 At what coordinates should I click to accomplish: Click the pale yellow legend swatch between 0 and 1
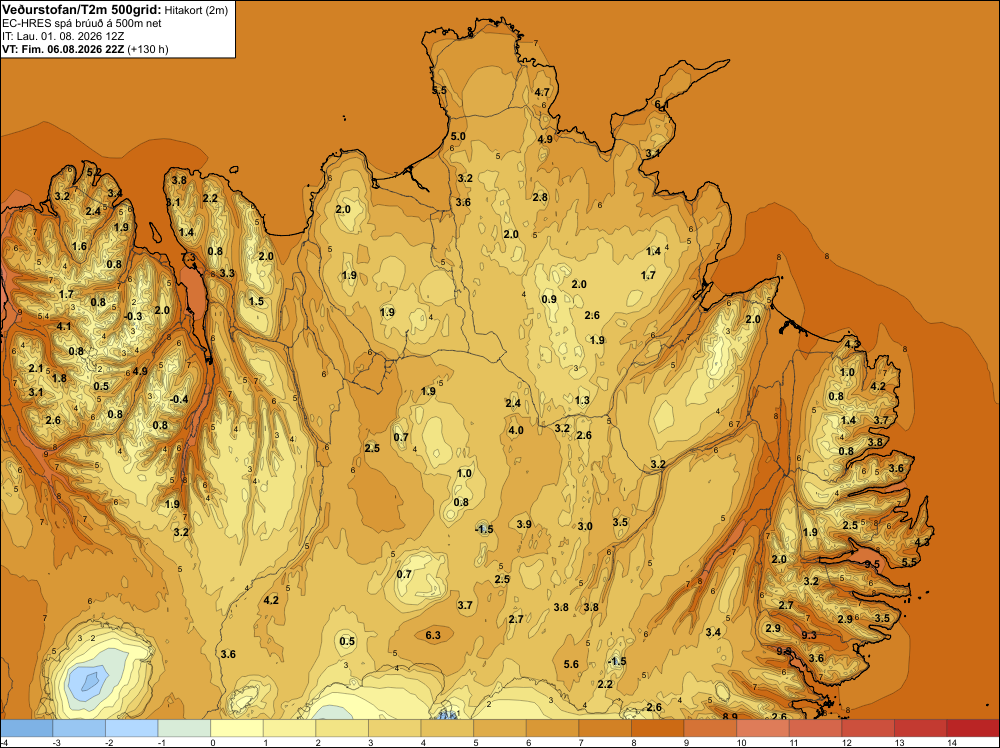tap(237, 728)
